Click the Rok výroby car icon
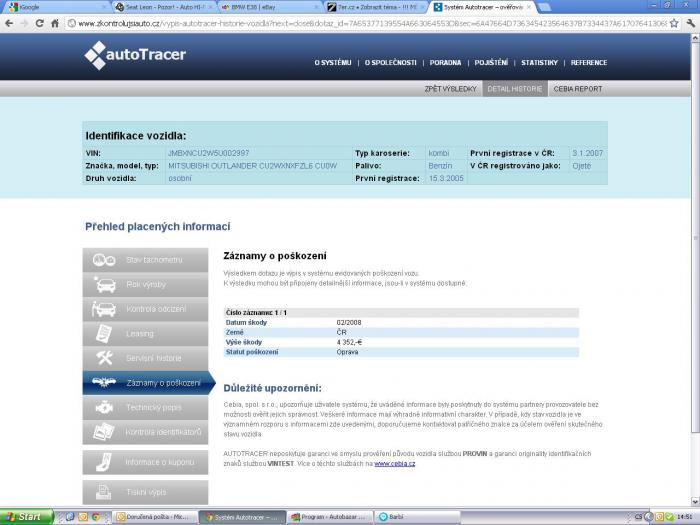Screen dimensions: 700x525 tap(104, 285)
